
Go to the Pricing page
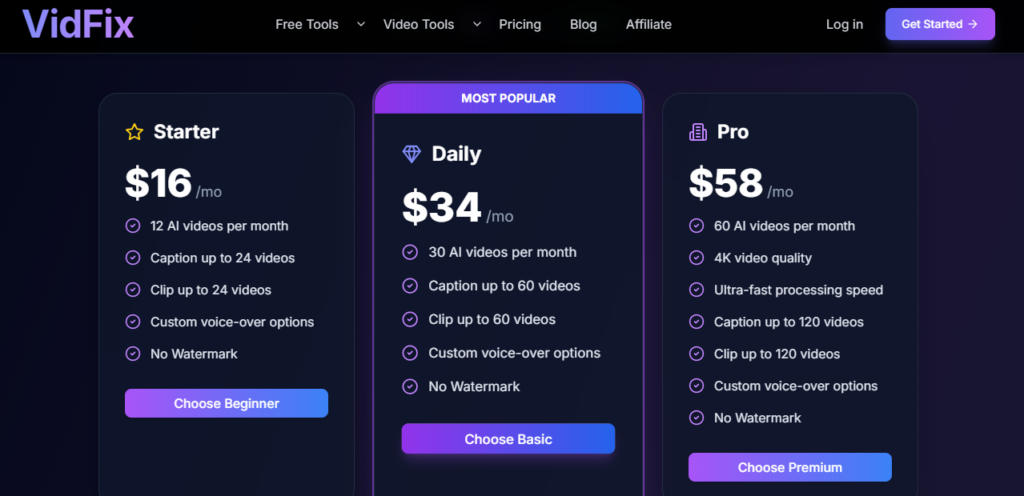tap(520, 24)
